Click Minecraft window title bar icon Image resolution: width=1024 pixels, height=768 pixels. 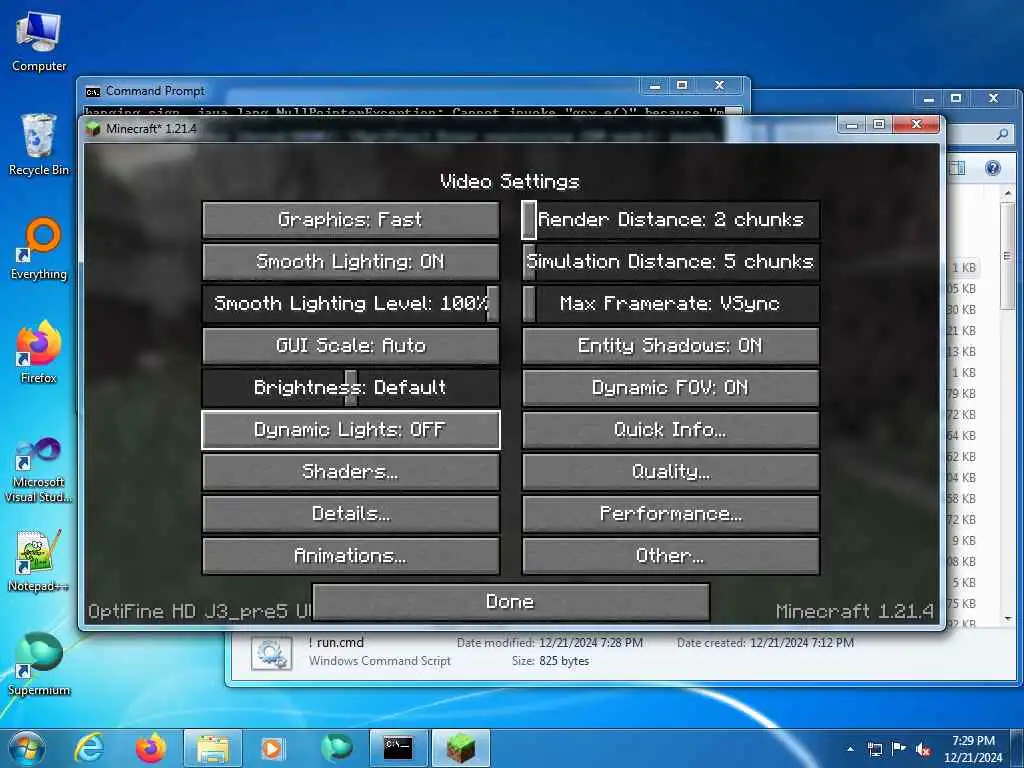click(x=93, y=129)
